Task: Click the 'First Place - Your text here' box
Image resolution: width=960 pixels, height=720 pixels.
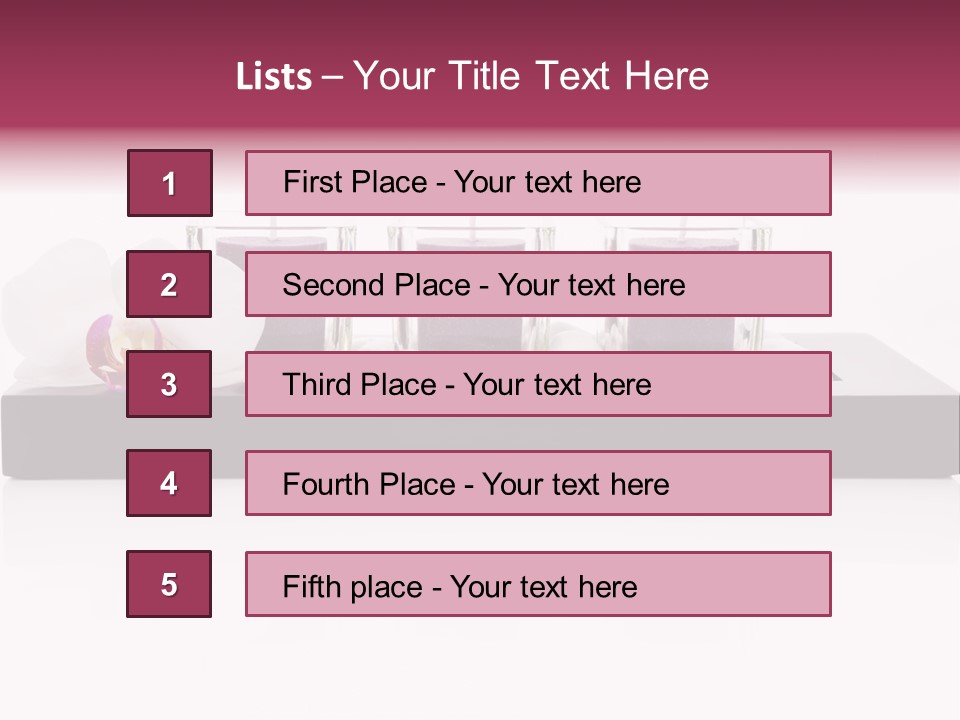Action: point(538,183)
